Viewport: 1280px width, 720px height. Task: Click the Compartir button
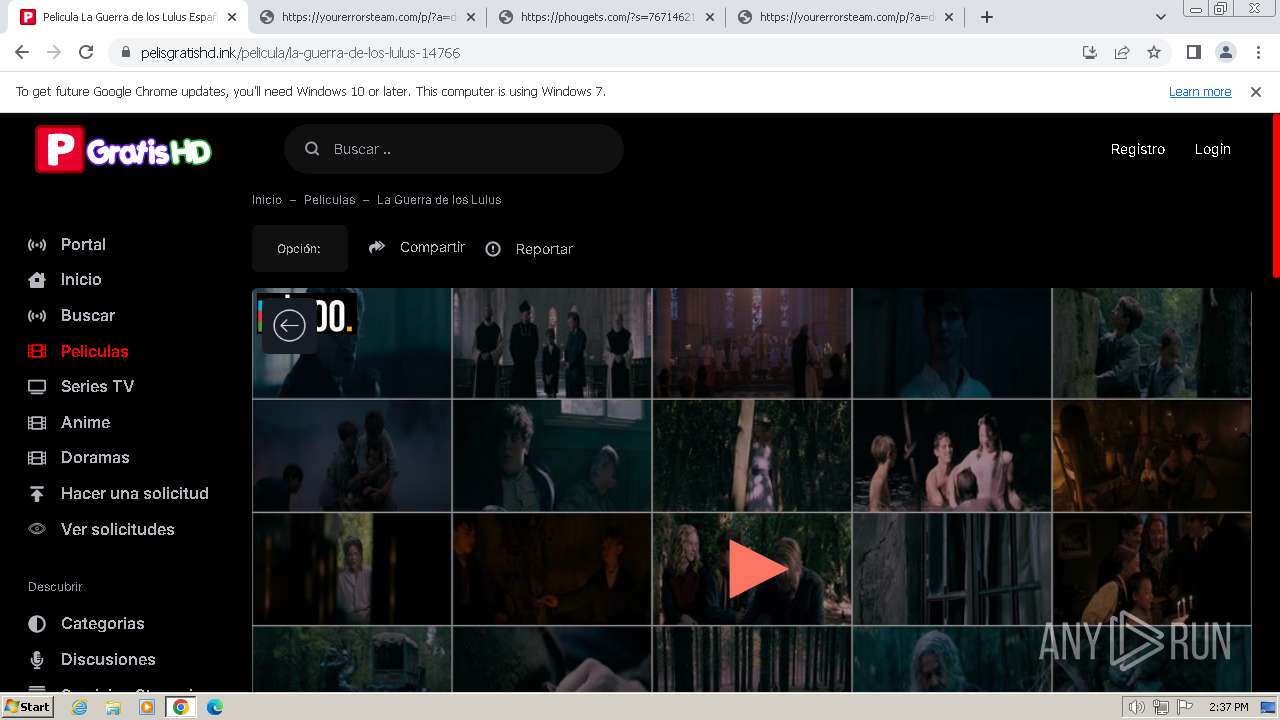(417, 247)
